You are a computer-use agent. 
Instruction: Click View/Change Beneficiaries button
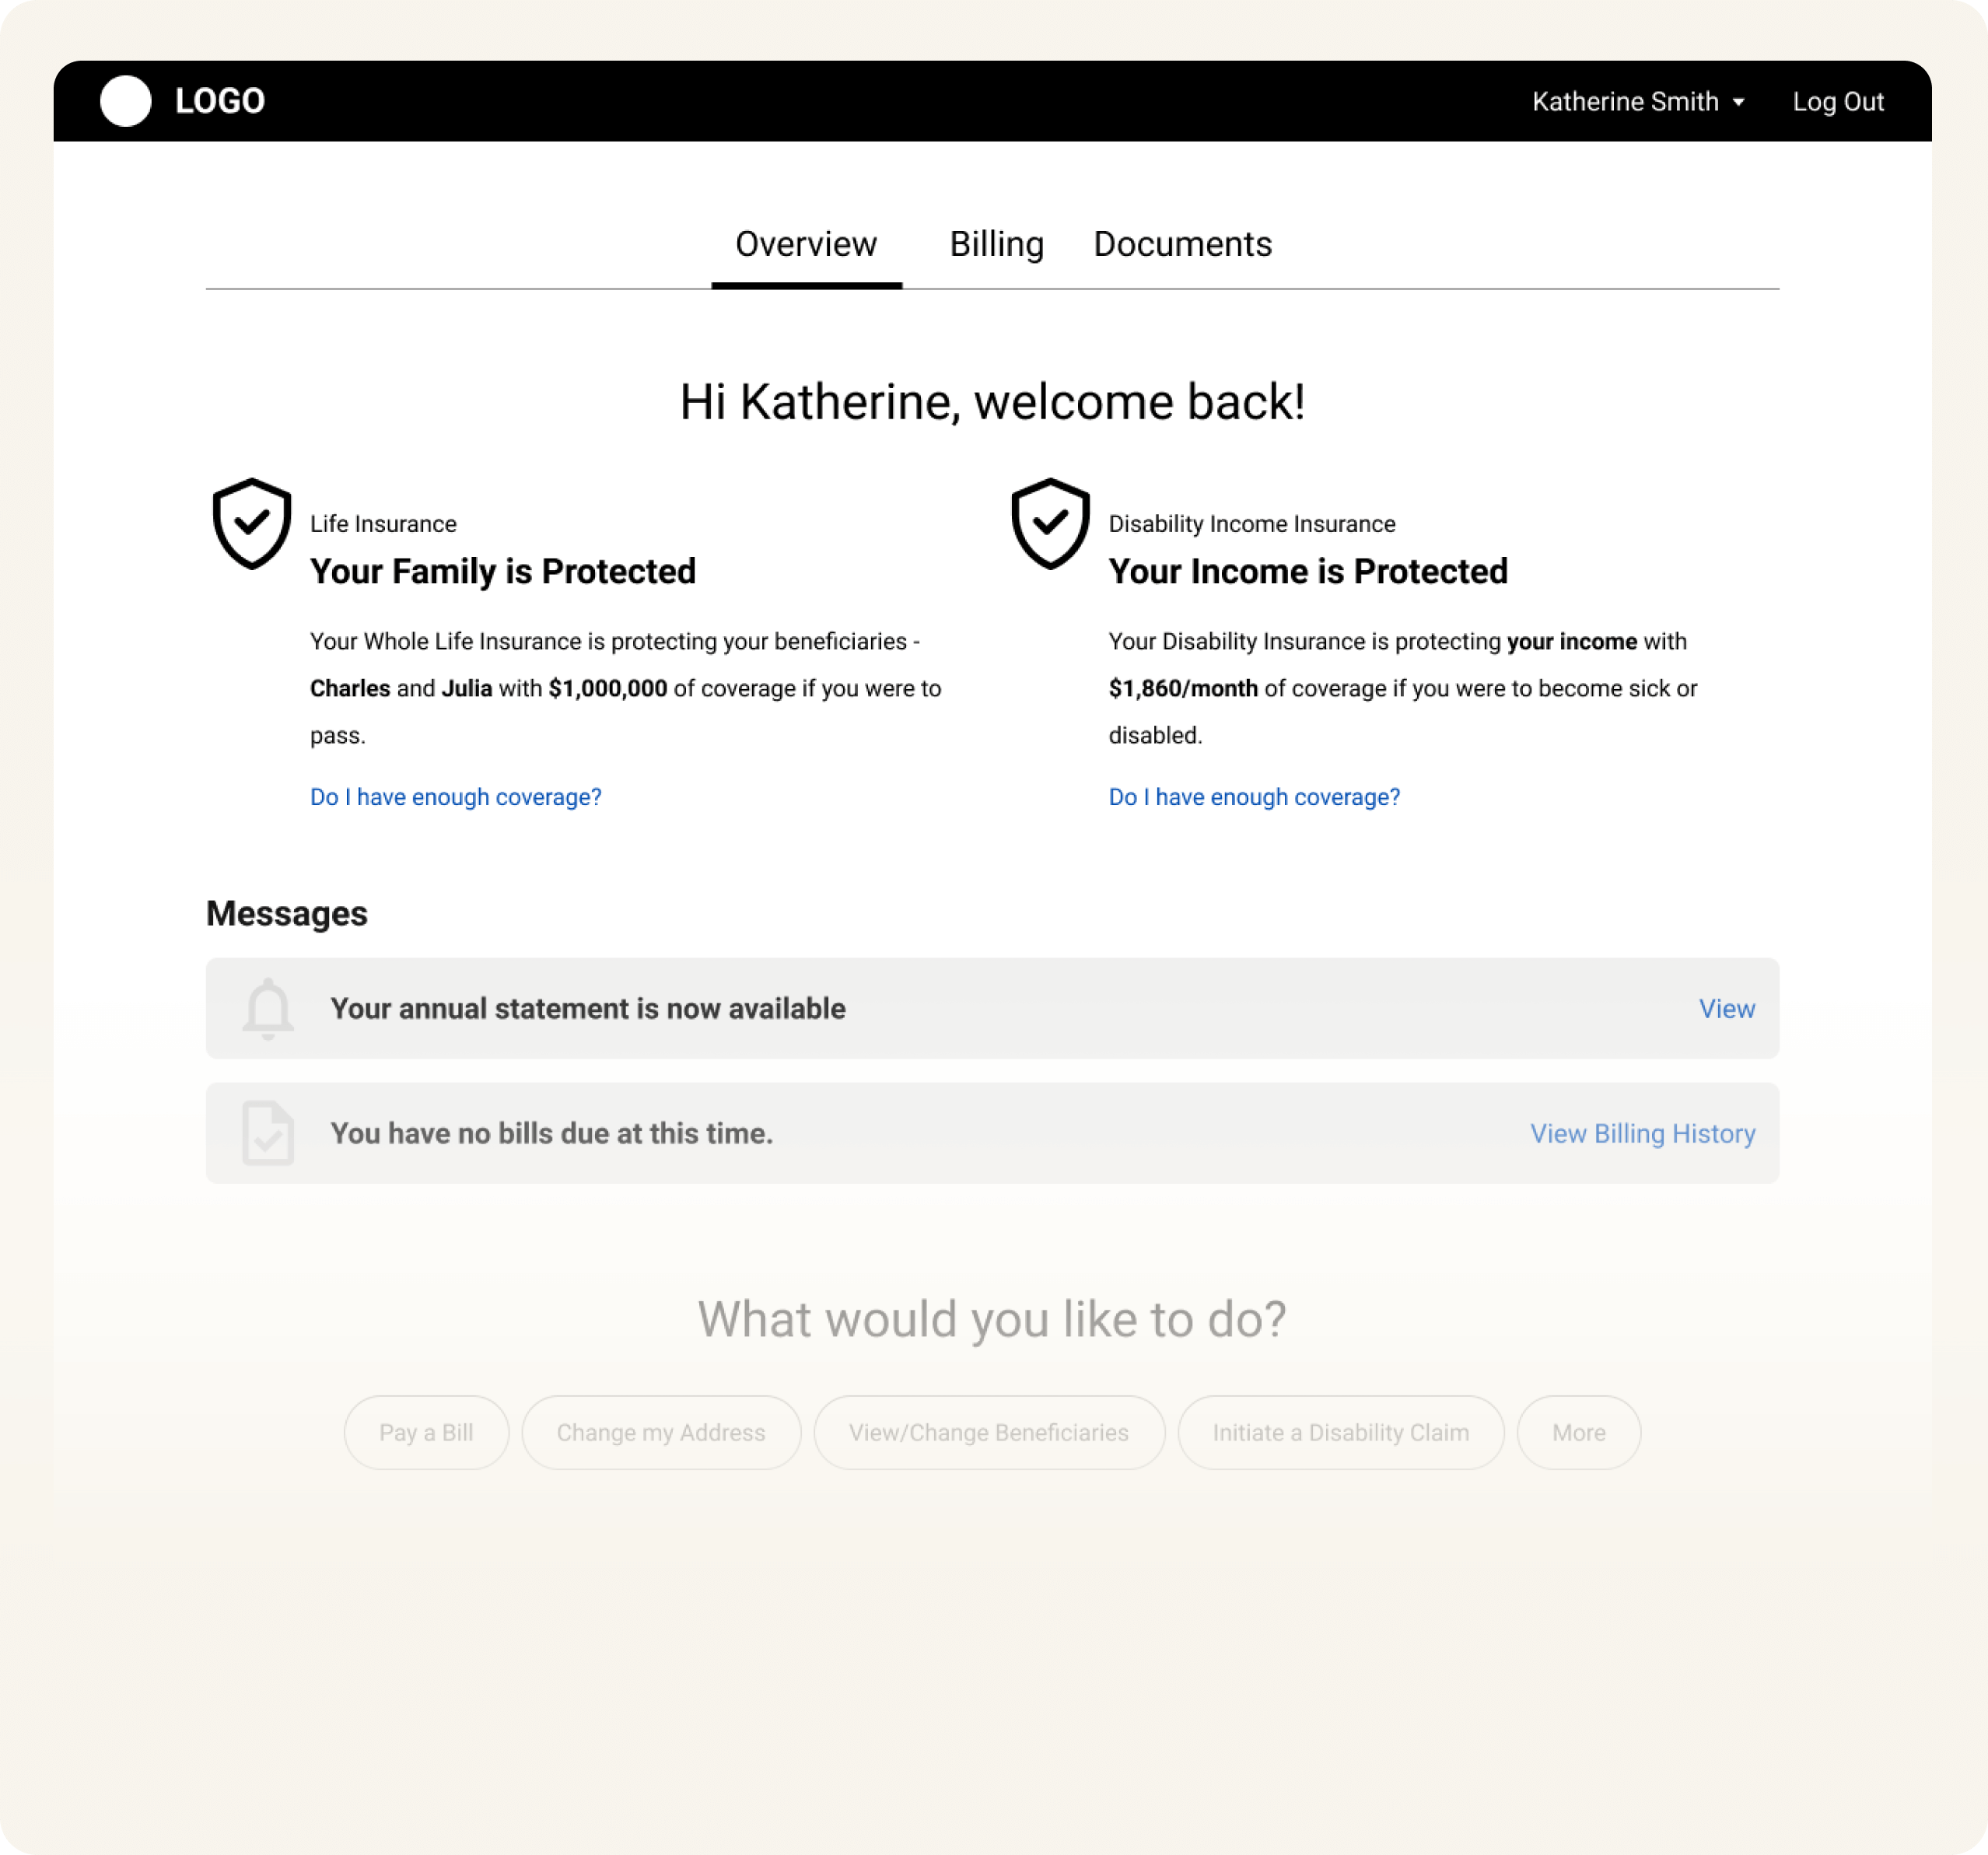pos(989,1432)
